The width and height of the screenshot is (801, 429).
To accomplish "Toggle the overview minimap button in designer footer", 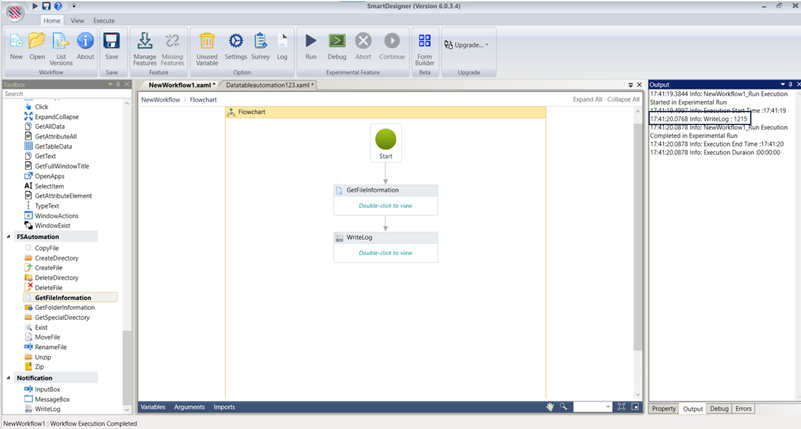I will click(635, 407).
